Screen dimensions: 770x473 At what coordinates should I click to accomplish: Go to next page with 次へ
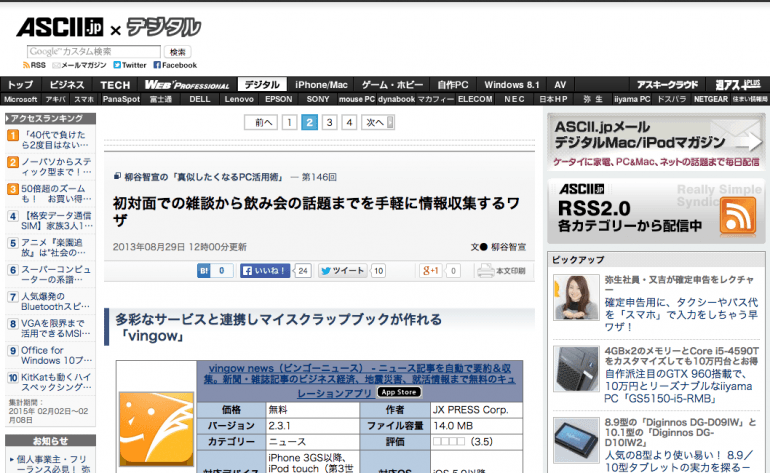(x=378, y=122)
